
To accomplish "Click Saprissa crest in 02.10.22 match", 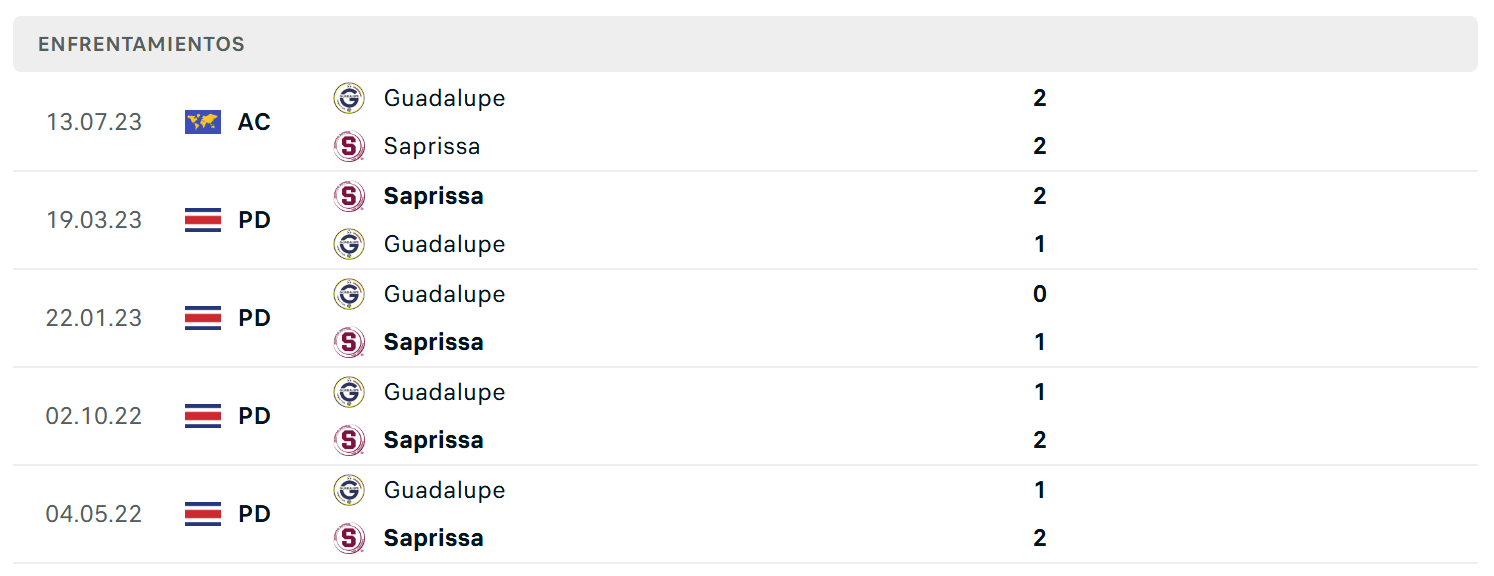I will coord(349,440).
